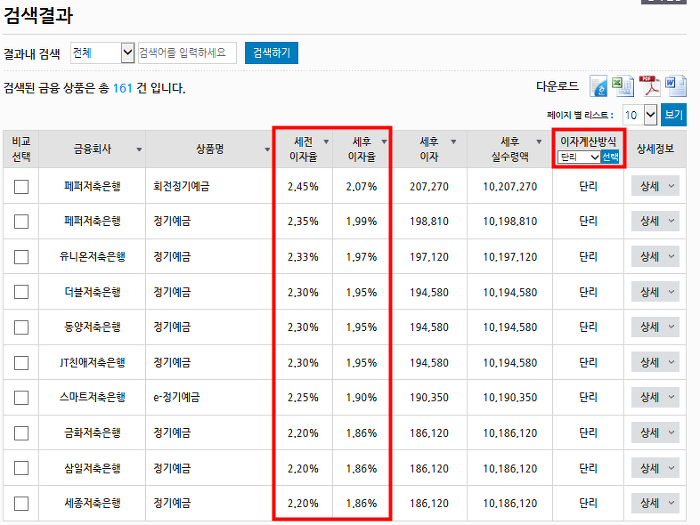Click the 동양저축은행 company name
This screenshot has width=700, height=525.
[92, 327]
